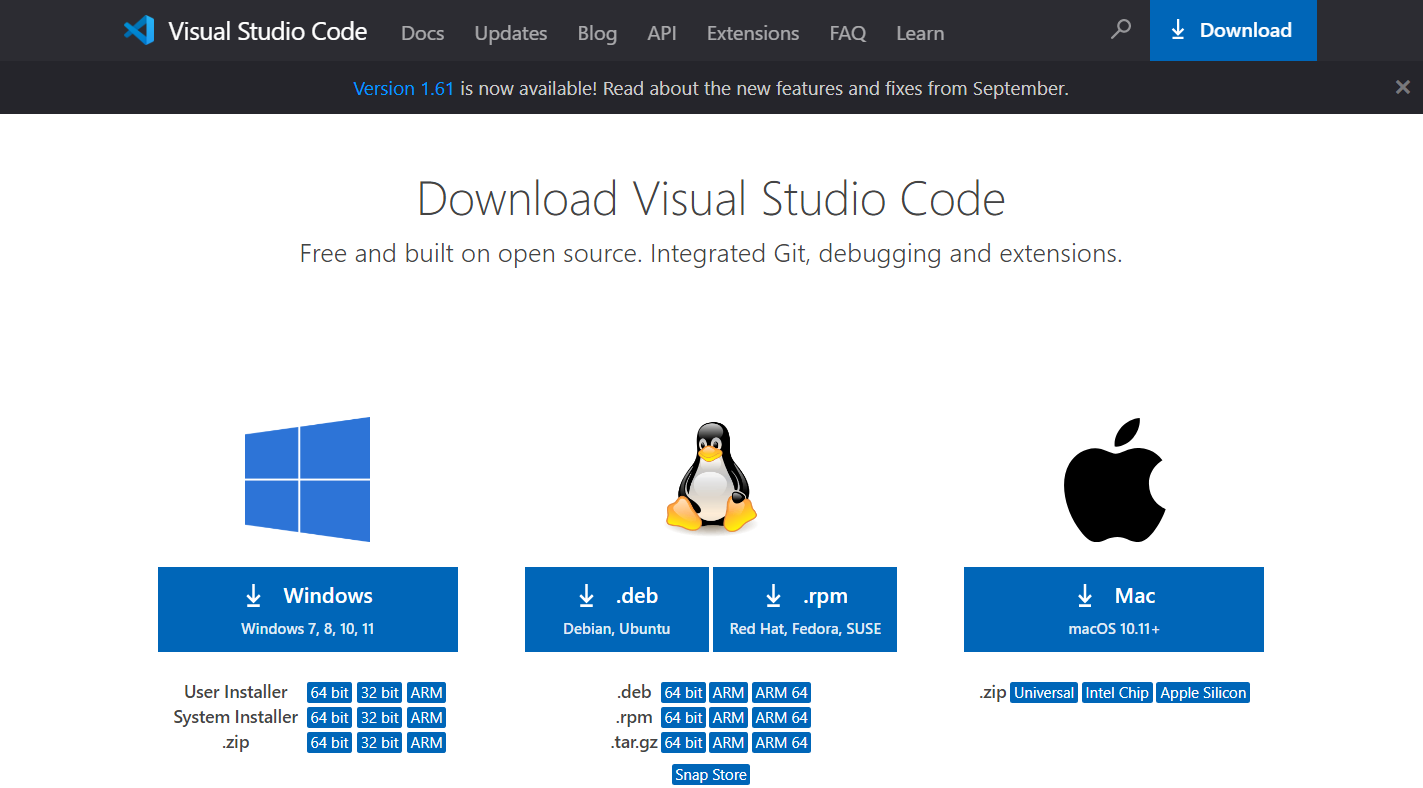Select User Installer 64 bit for Windows
This screenshot has height=788, width=1423.
[330, 692]
